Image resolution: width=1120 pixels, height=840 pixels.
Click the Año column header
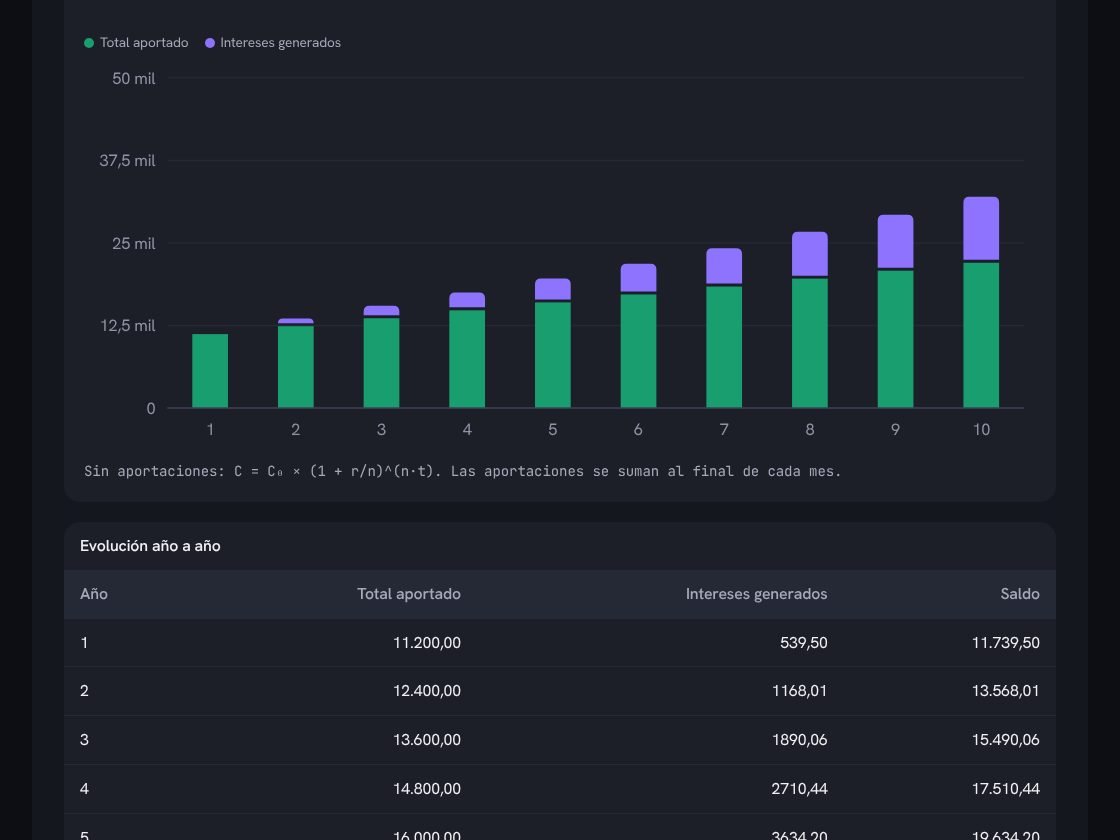94,594
